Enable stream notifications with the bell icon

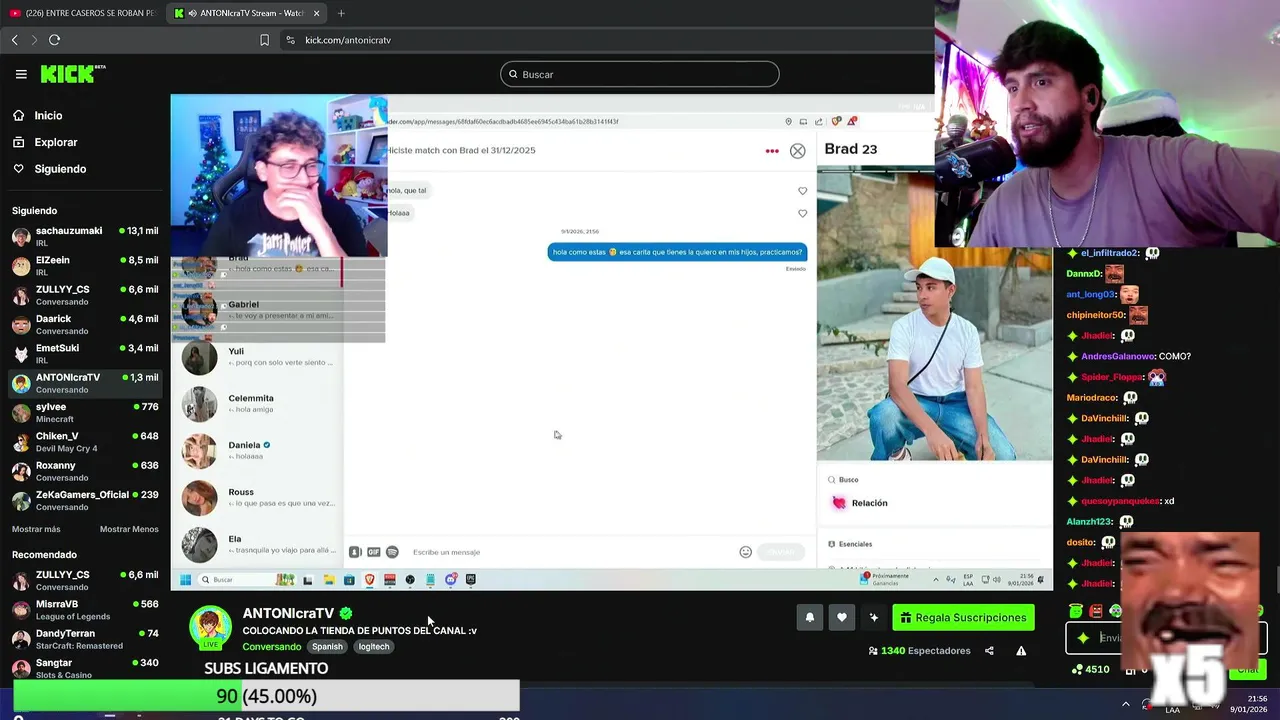(x=810, y=618)
